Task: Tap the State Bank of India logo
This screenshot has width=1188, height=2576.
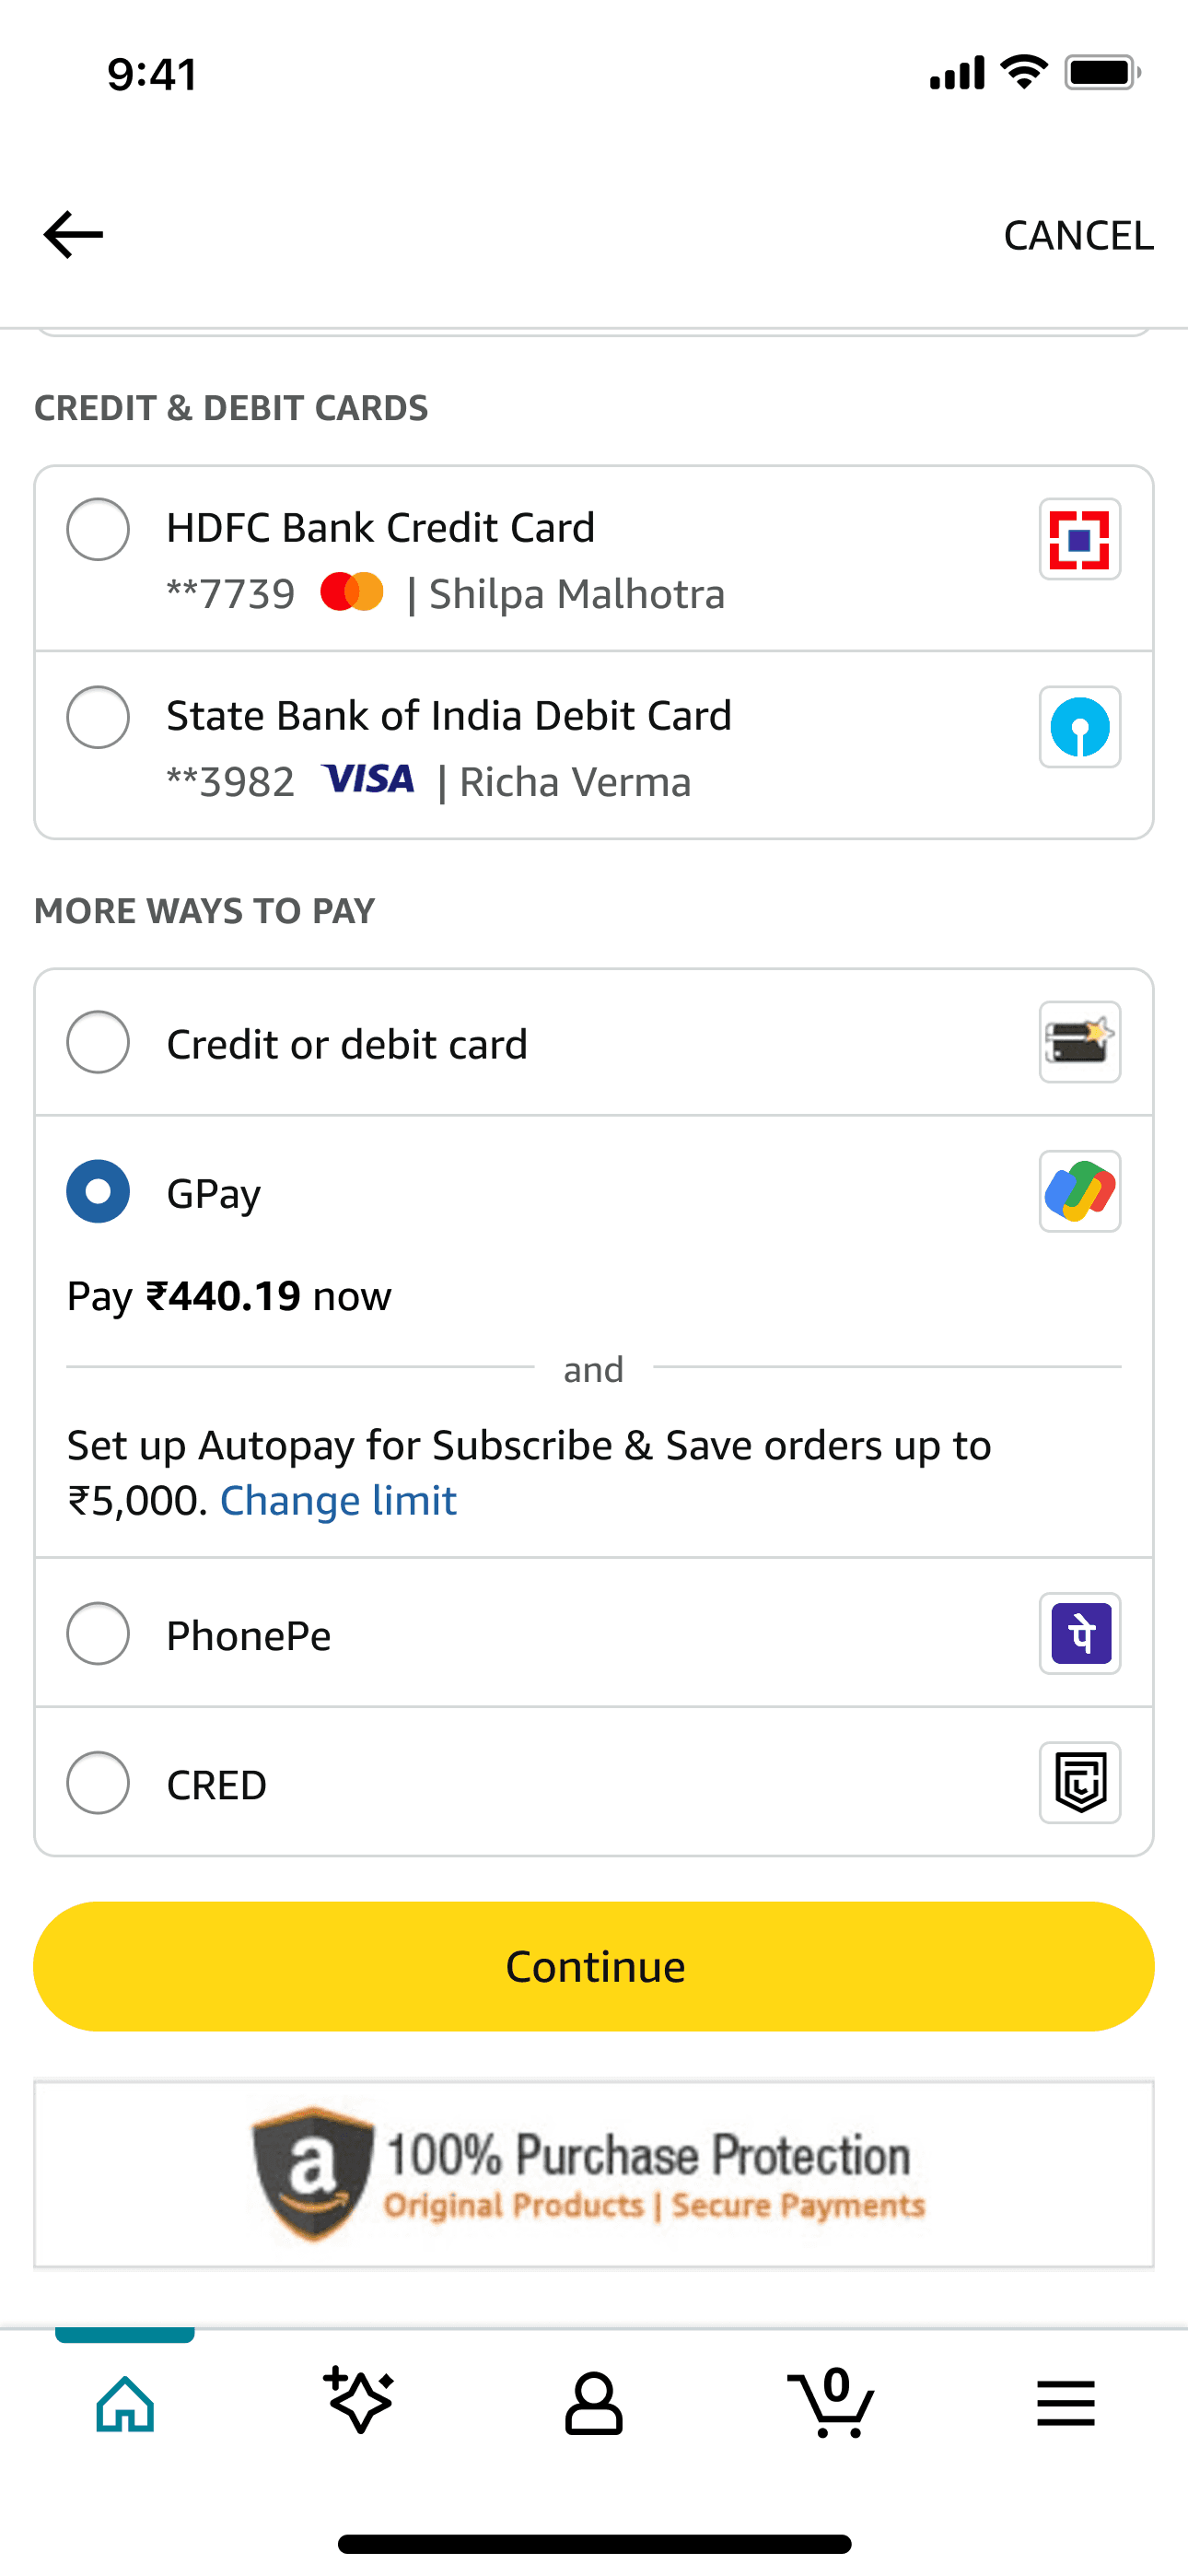Action: pos(1079,727)
